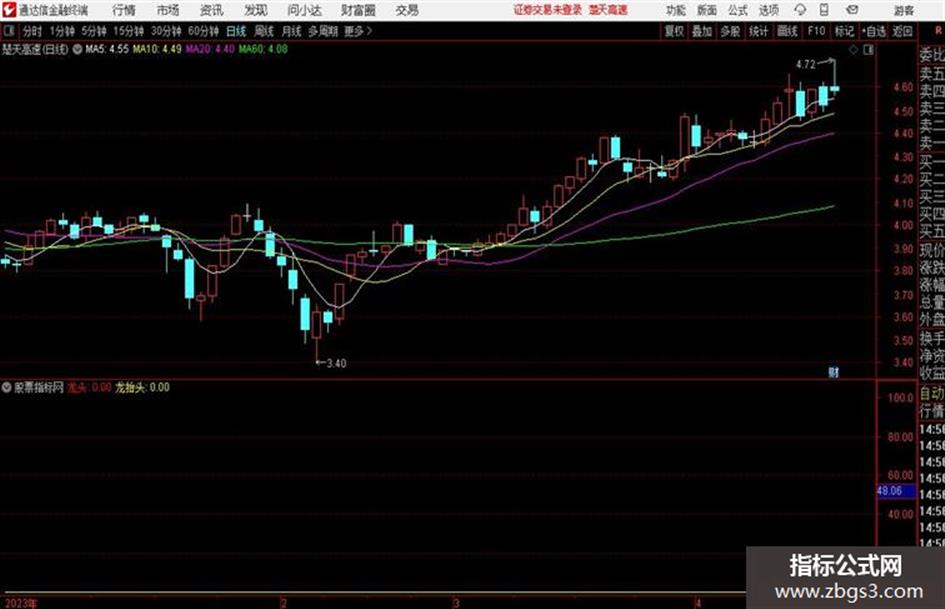This screenshot has height=609, width=945.
Task: Open the F10 company info button
Action: pyautogui.click(x=816, y=31)
